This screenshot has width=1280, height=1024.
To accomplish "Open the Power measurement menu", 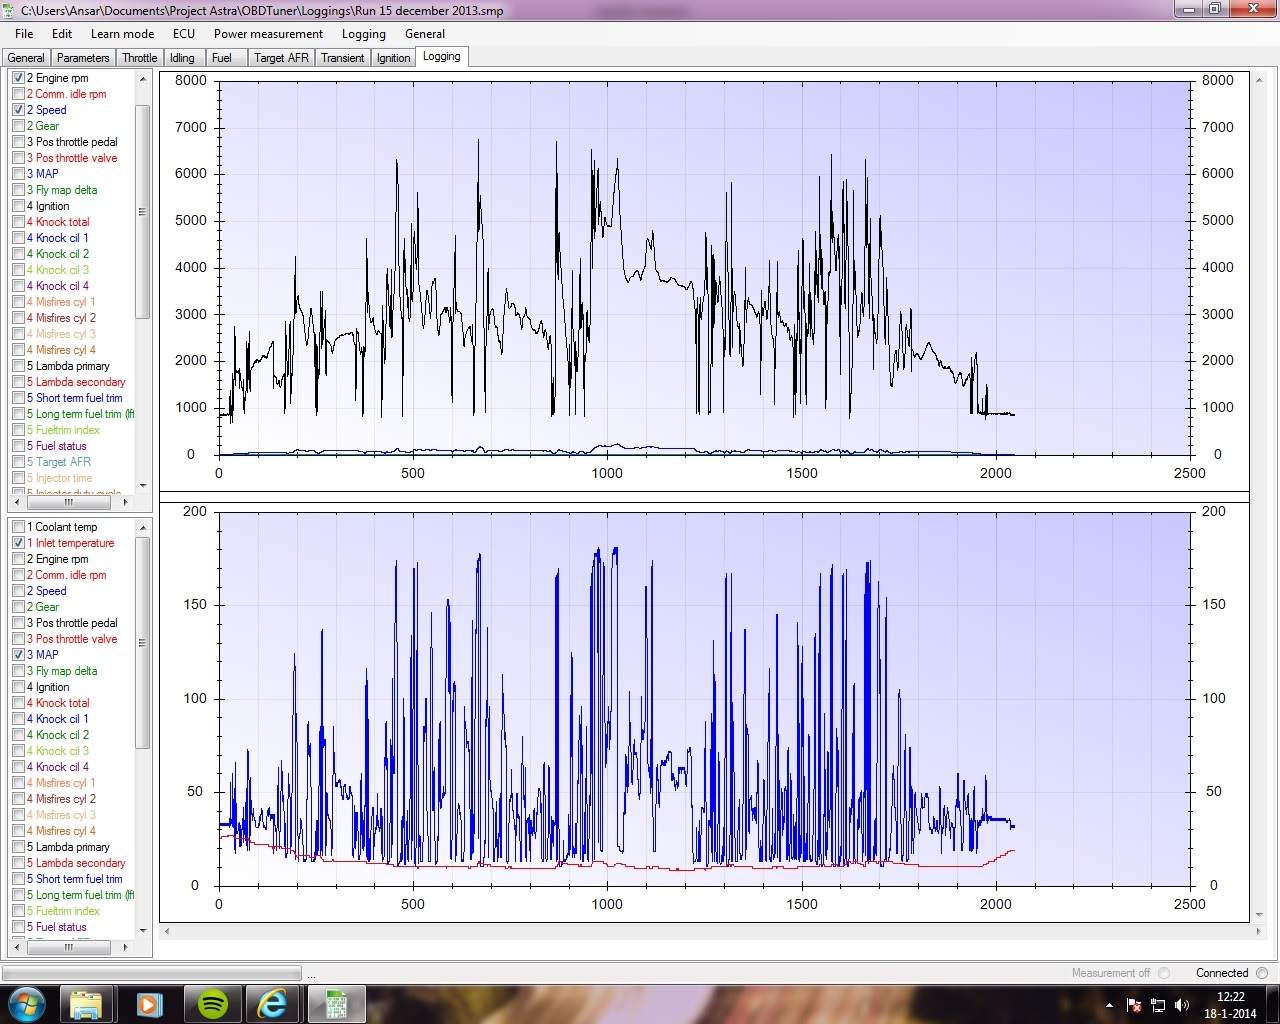I will click(x=268, y=33).
